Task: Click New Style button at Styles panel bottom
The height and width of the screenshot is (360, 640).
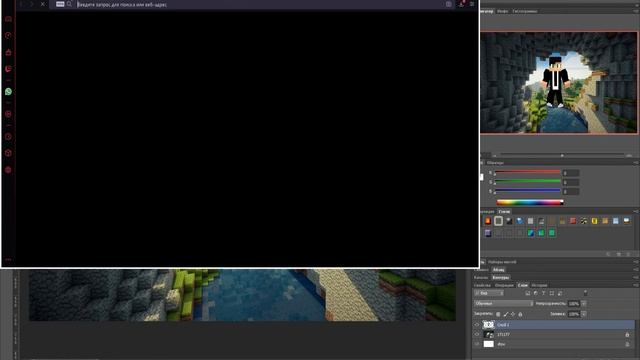Action: click(619, 254)
